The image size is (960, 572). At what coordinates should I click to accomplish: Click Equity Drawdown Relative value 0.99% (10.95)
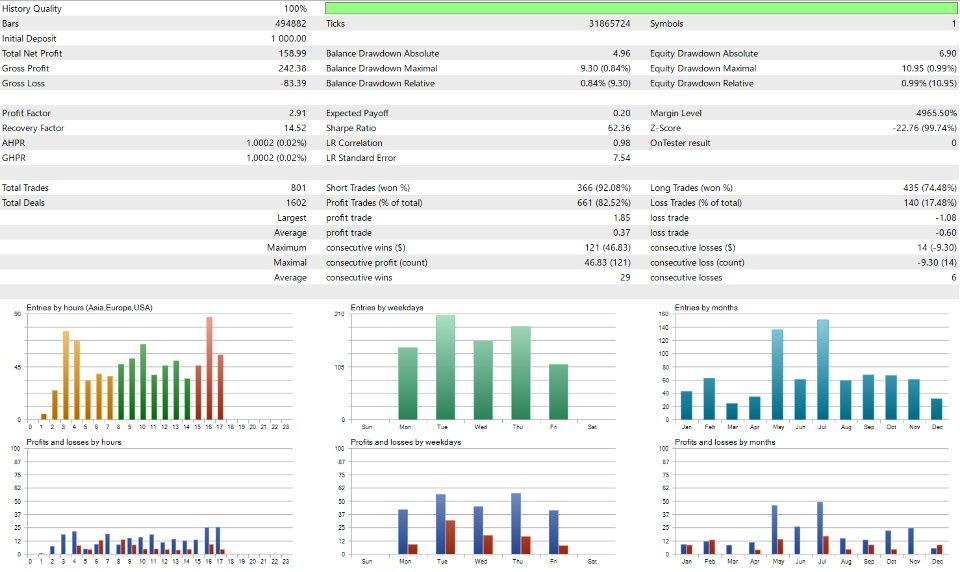[x=929, y=83]
